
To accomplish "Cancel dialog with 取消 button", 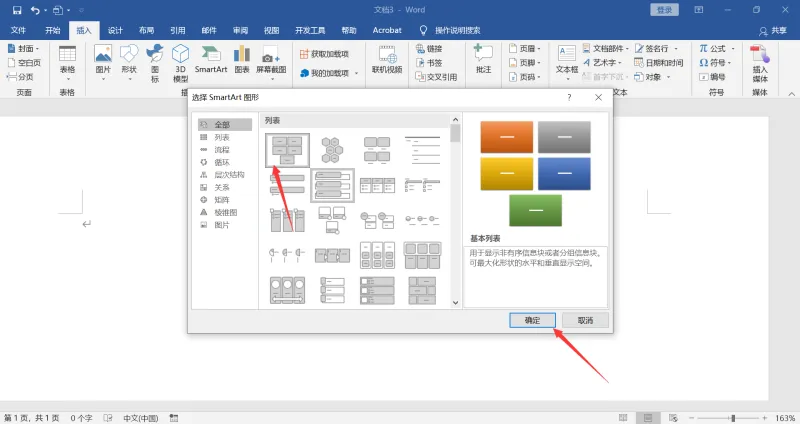I will 585,320.
